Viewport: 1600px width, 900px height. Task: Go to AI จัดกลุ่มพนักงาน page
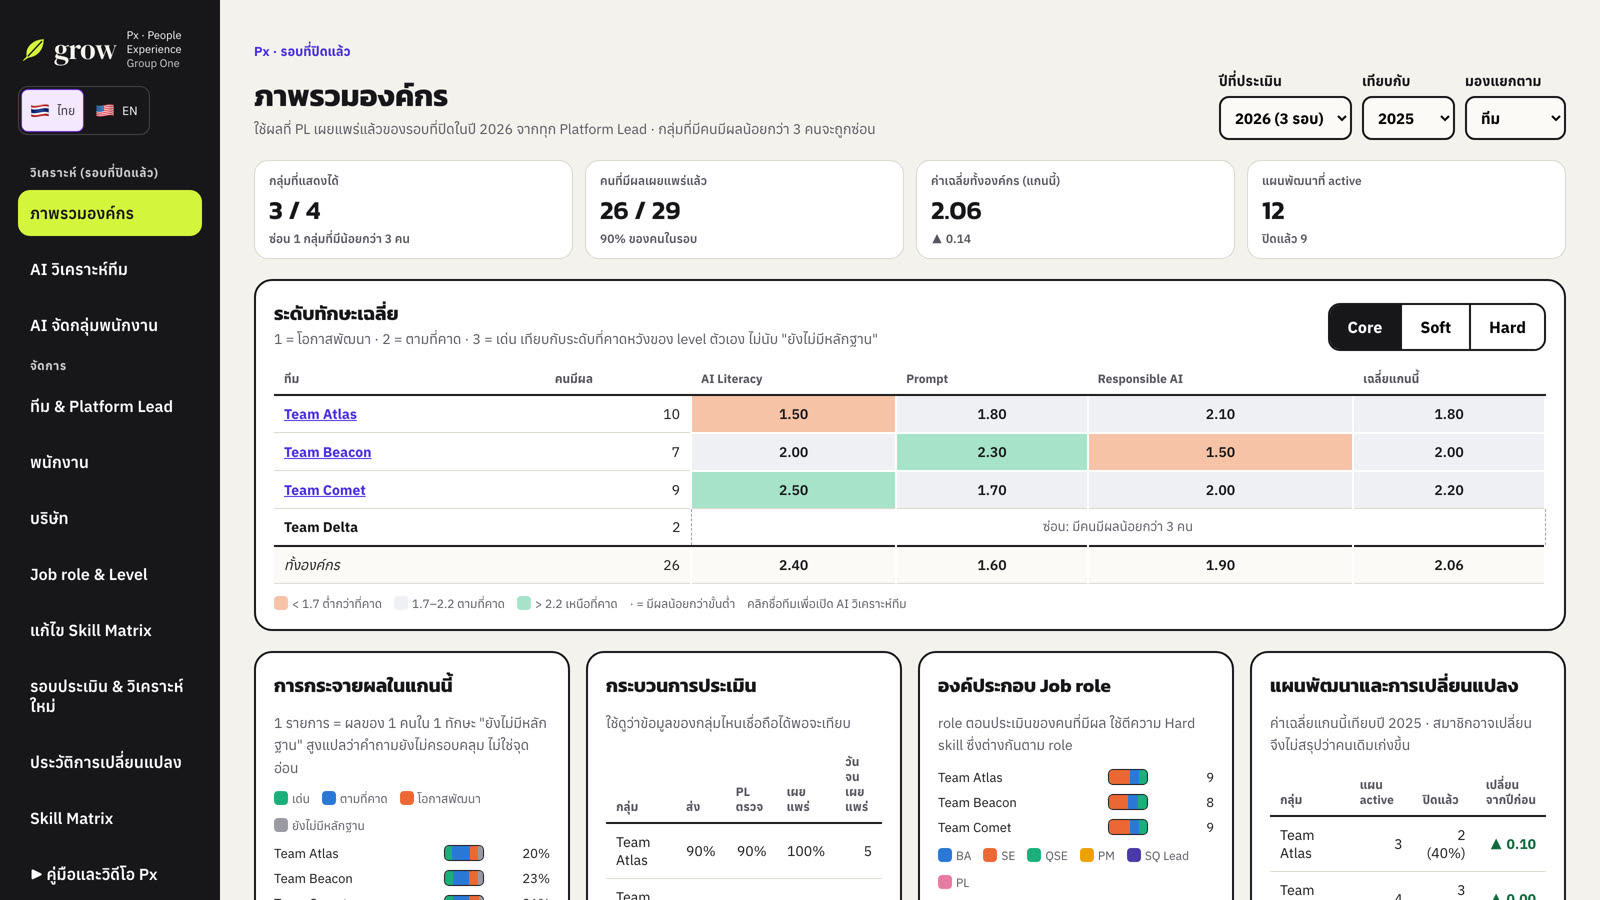click(110, 325)
